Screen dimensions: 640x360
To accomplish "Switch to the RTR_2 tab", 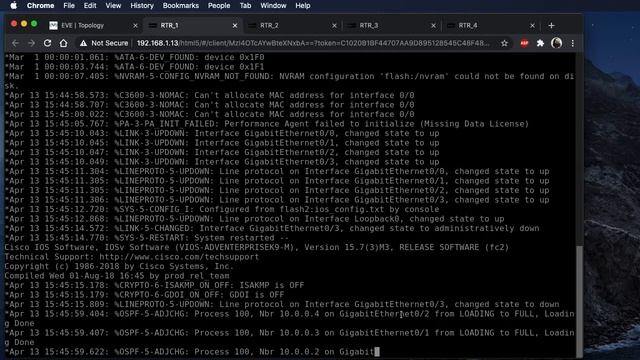I will pyautogui.click(x=292, y=25).
